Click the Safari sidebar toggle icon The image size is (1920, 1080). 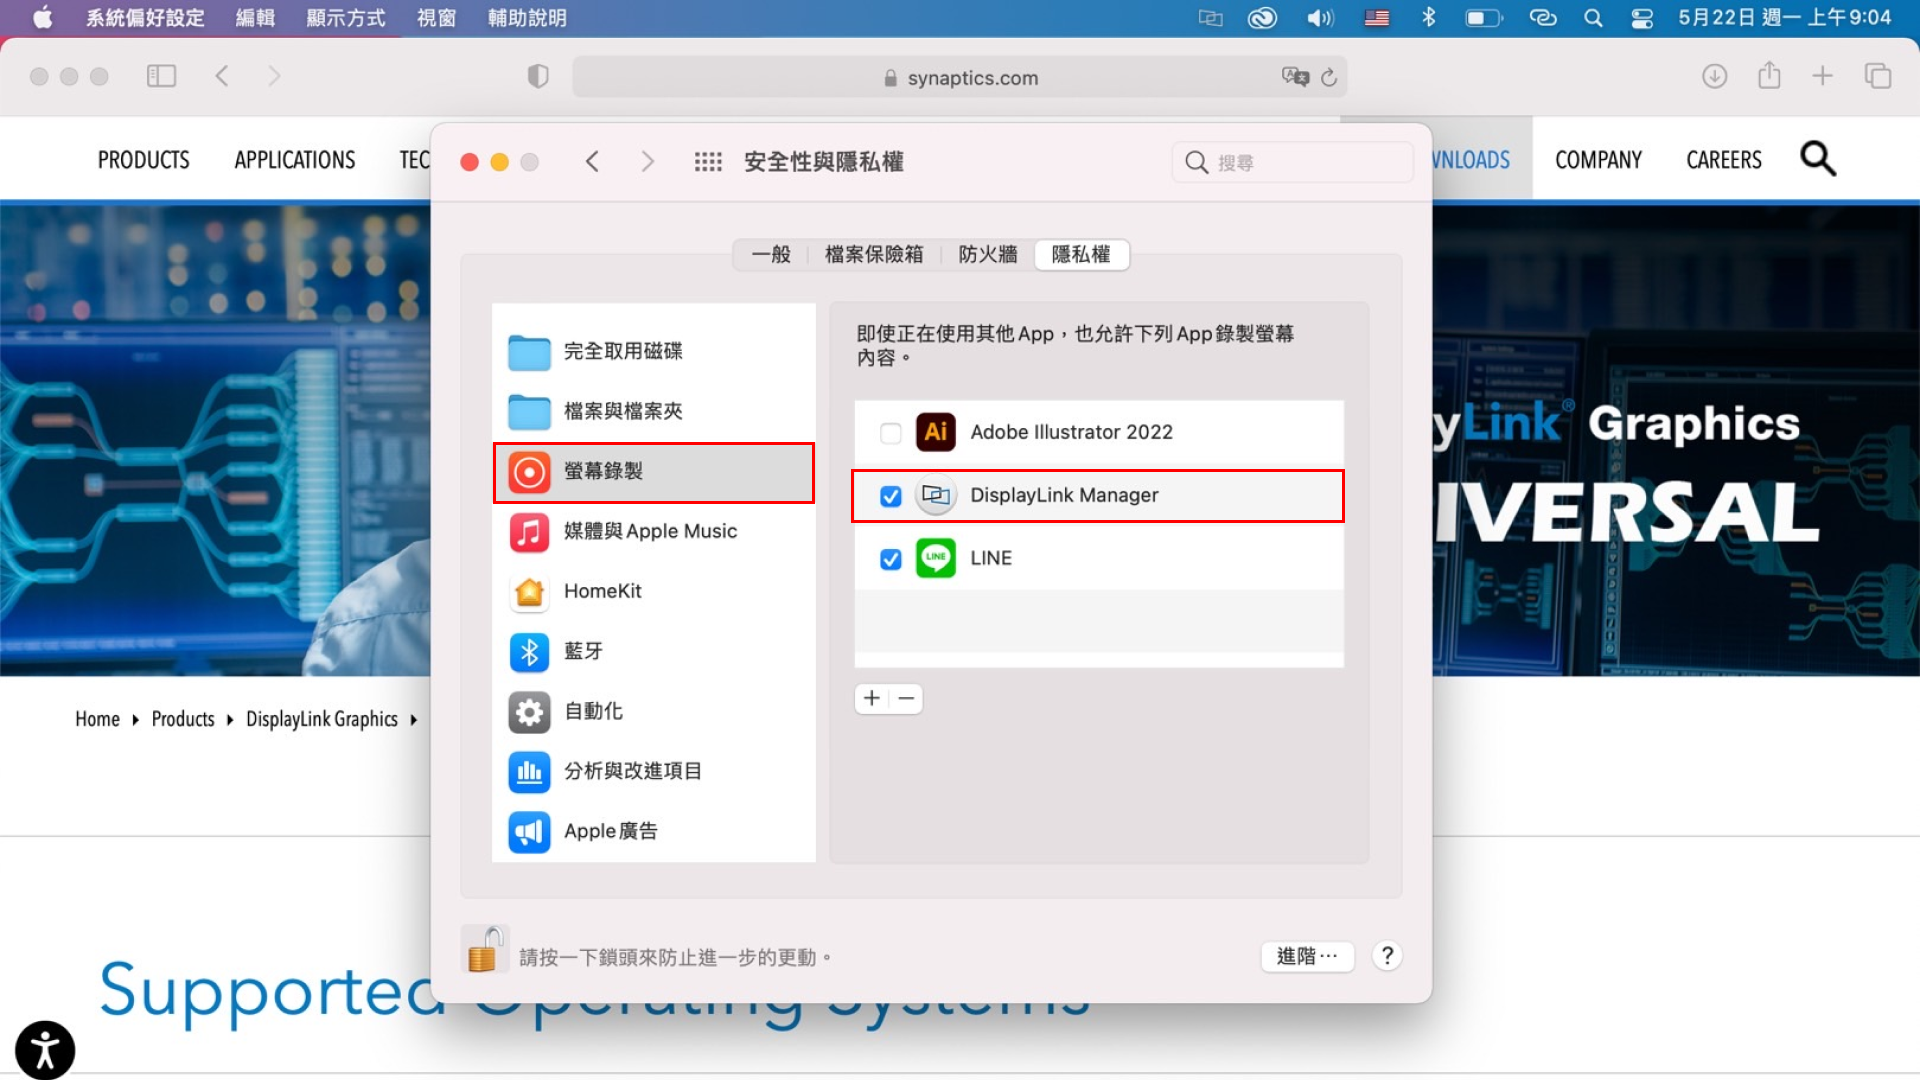point(161,76)
